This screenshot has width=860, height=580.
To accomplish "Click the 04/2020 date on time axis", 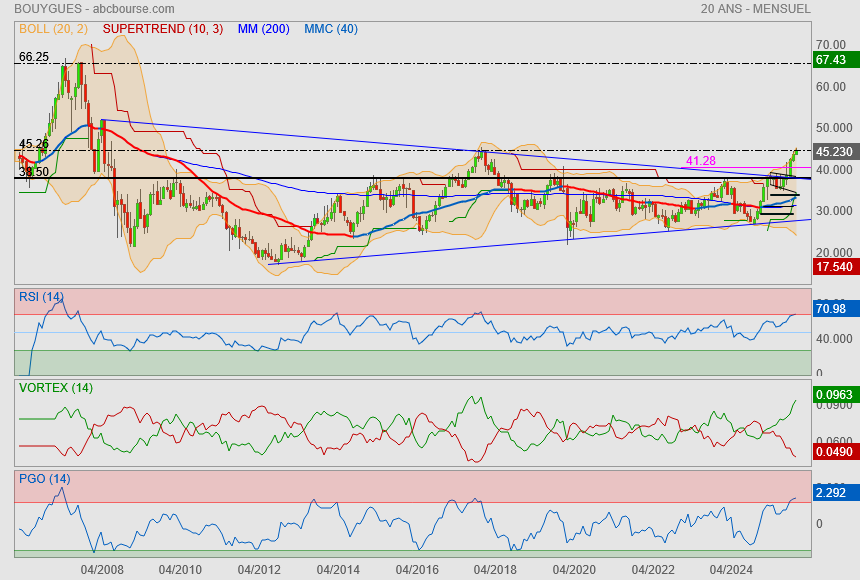I will click(x=574, y=570).
